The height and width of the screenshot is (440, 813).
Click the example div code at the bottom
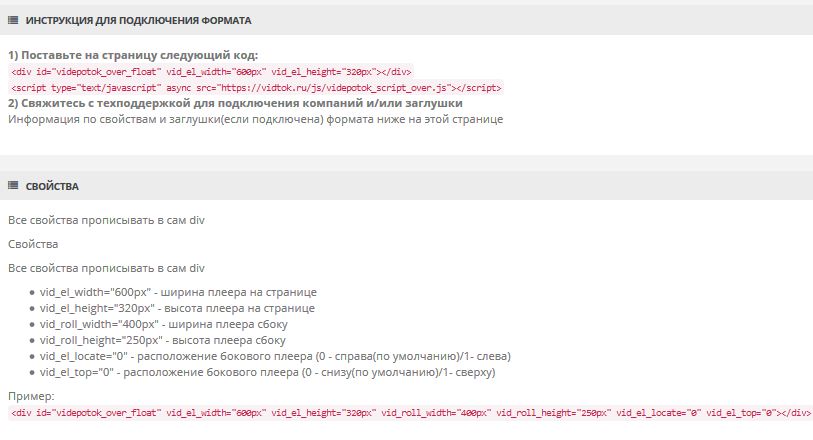point(411,413)
